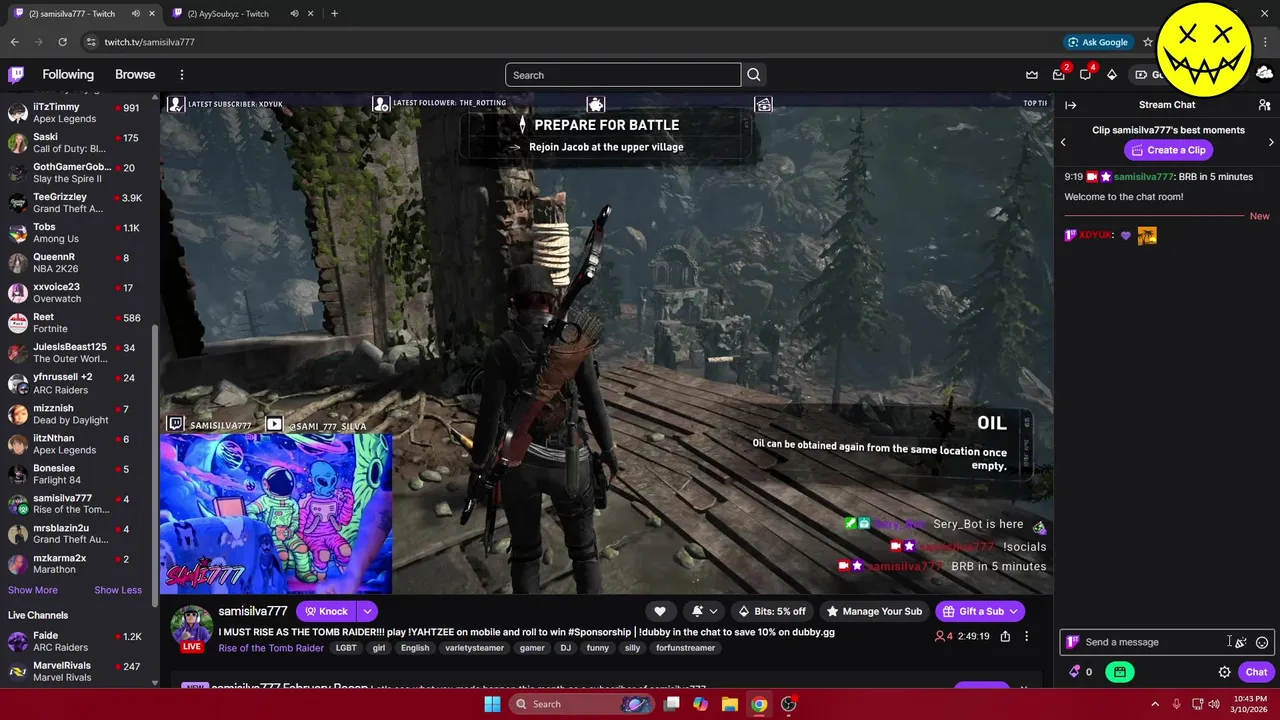
Task: Show previous chat highlight with left chevron
Action: 1063,143
